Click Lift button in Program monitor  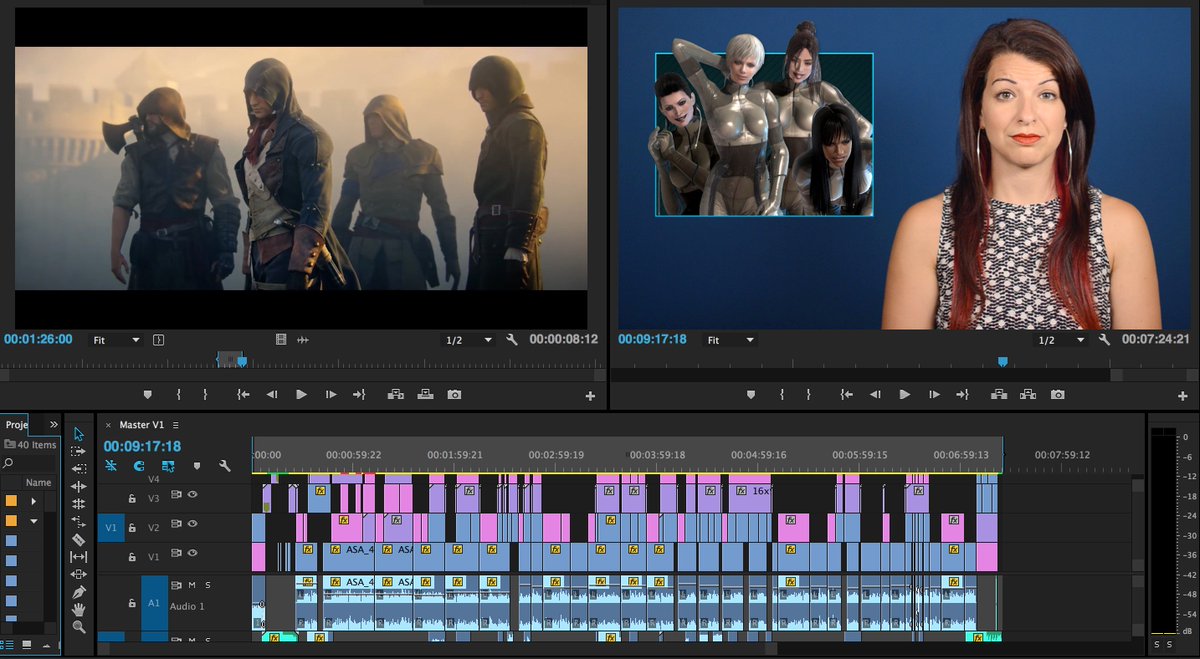coord(999,395)
